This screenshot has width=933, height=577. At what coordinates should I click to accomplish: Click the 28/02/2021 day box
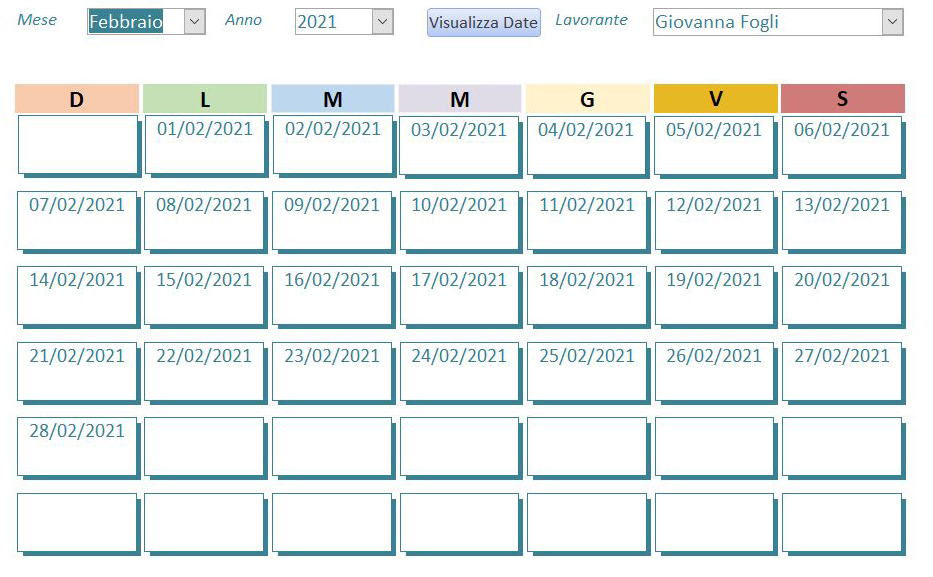[x=77, y=445]
